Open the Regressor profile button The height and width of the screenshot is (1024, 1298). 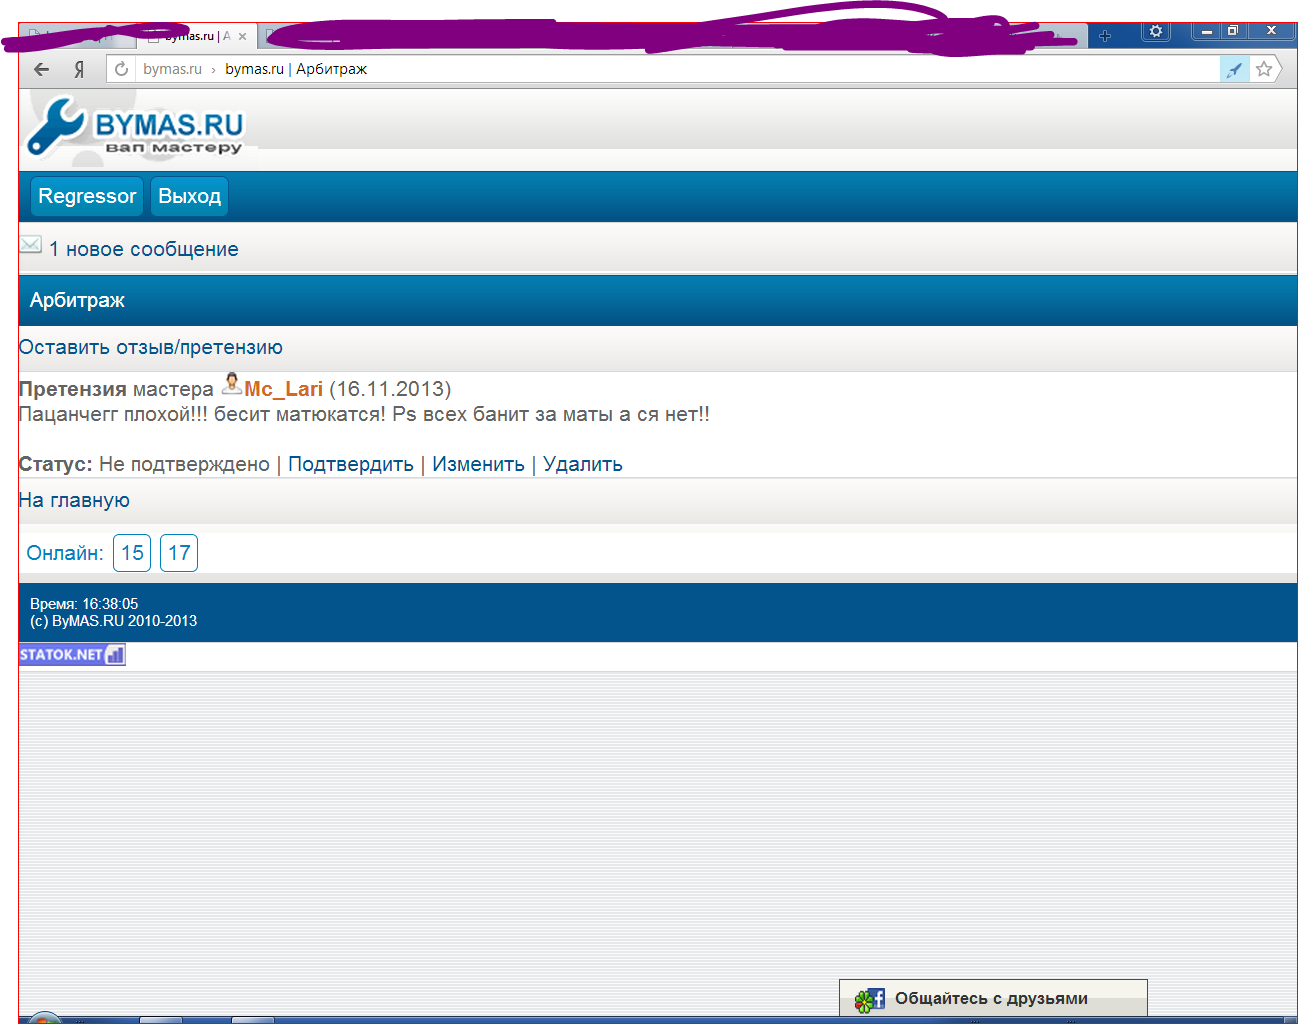point(87,196)
